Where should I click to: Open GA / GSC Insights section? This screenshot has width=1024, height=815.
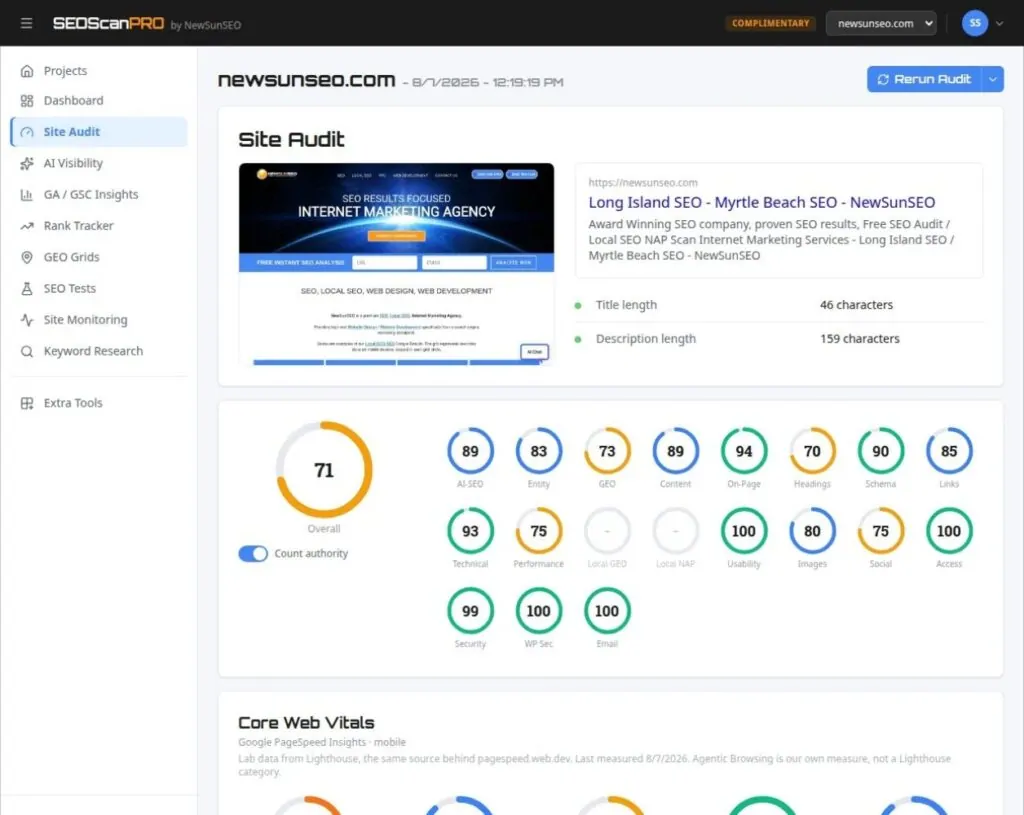point(99,195)
